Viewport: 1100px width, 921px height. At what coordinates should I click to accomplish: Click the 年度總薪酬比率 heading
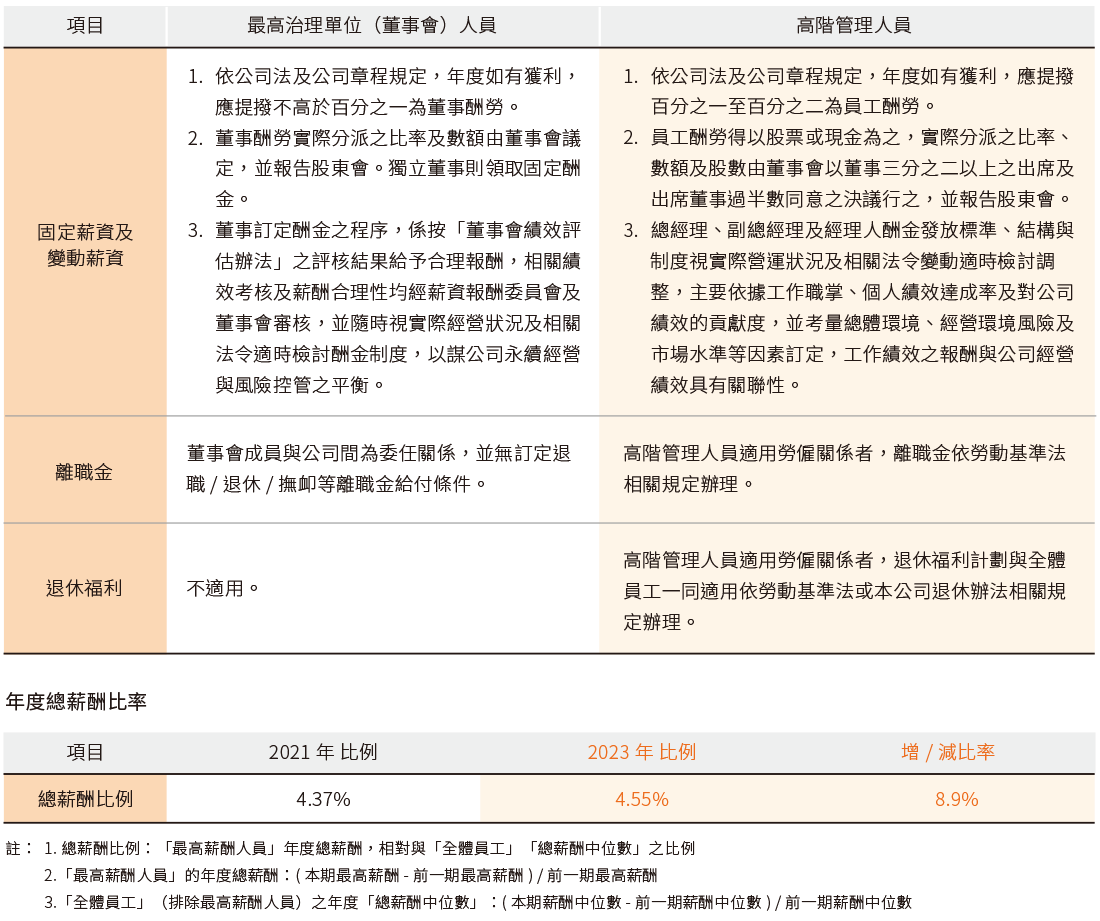click(76, 701)
